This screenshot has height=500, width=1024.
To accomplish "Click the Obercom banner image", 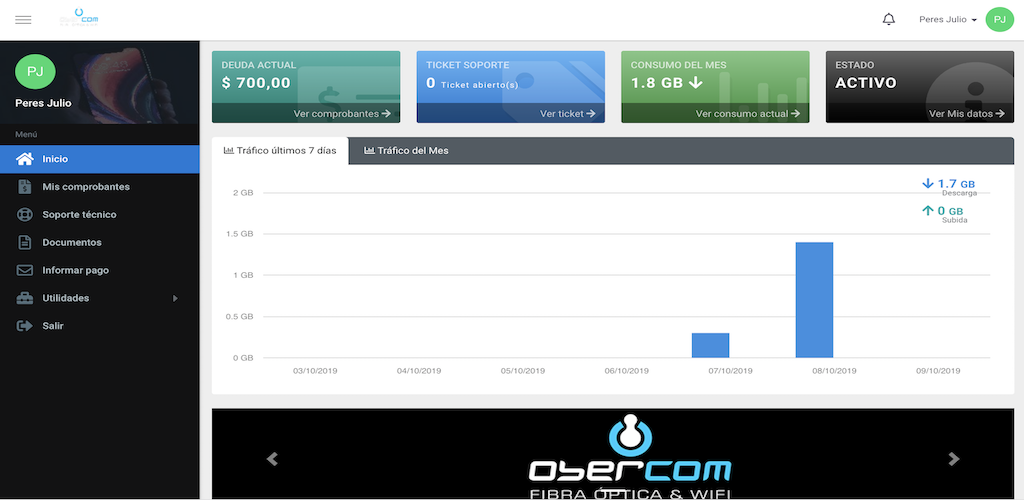I will tap(613, 454).
